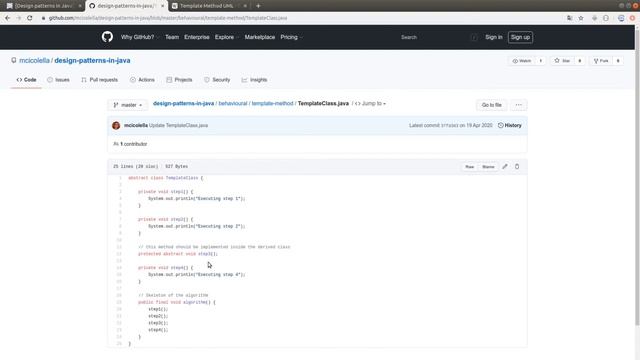Image resolution: width=640 pixels, height=360 pixels.
Task: Go forward using browser forward arrow
Action: pyautogui.click(x=18, y=18)
